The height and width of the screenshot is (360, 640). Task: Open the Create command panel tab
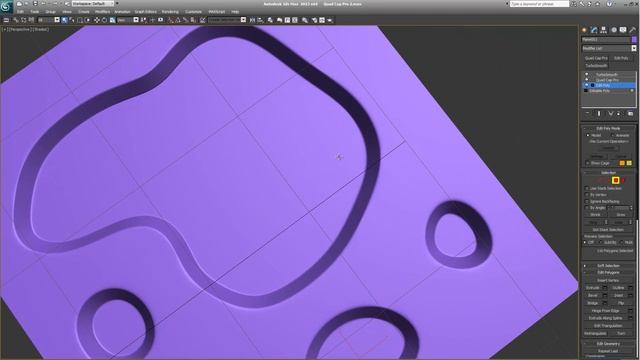[584, 30]
